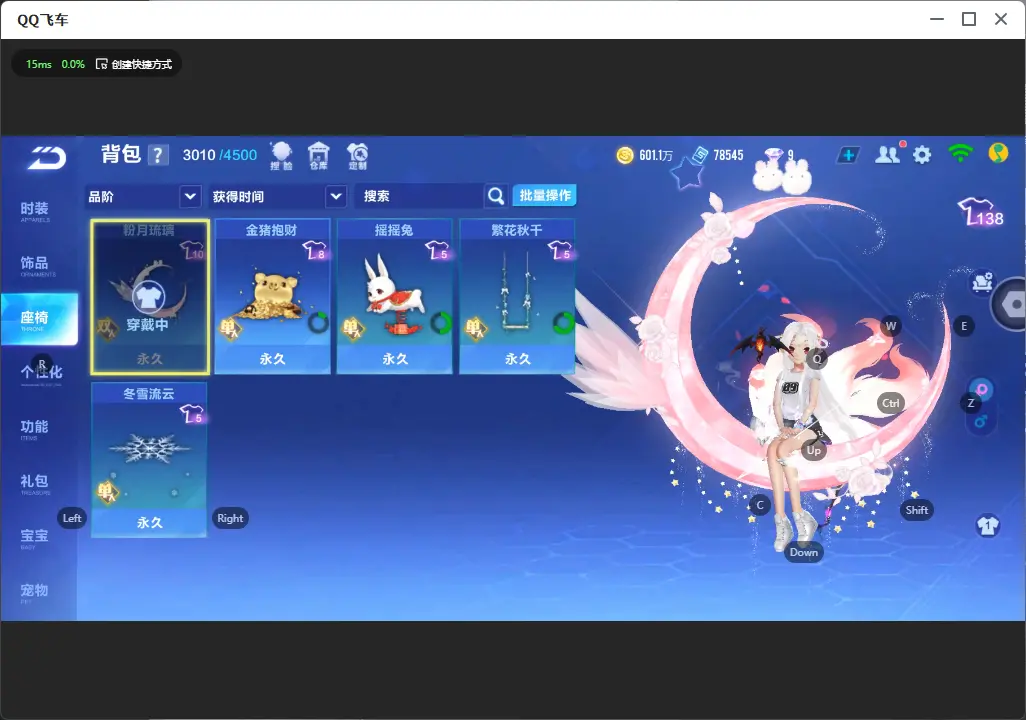Screen dimensions: 1026x720
Task: Click the gold coin currency icon
Action: [x=625, y=155]
